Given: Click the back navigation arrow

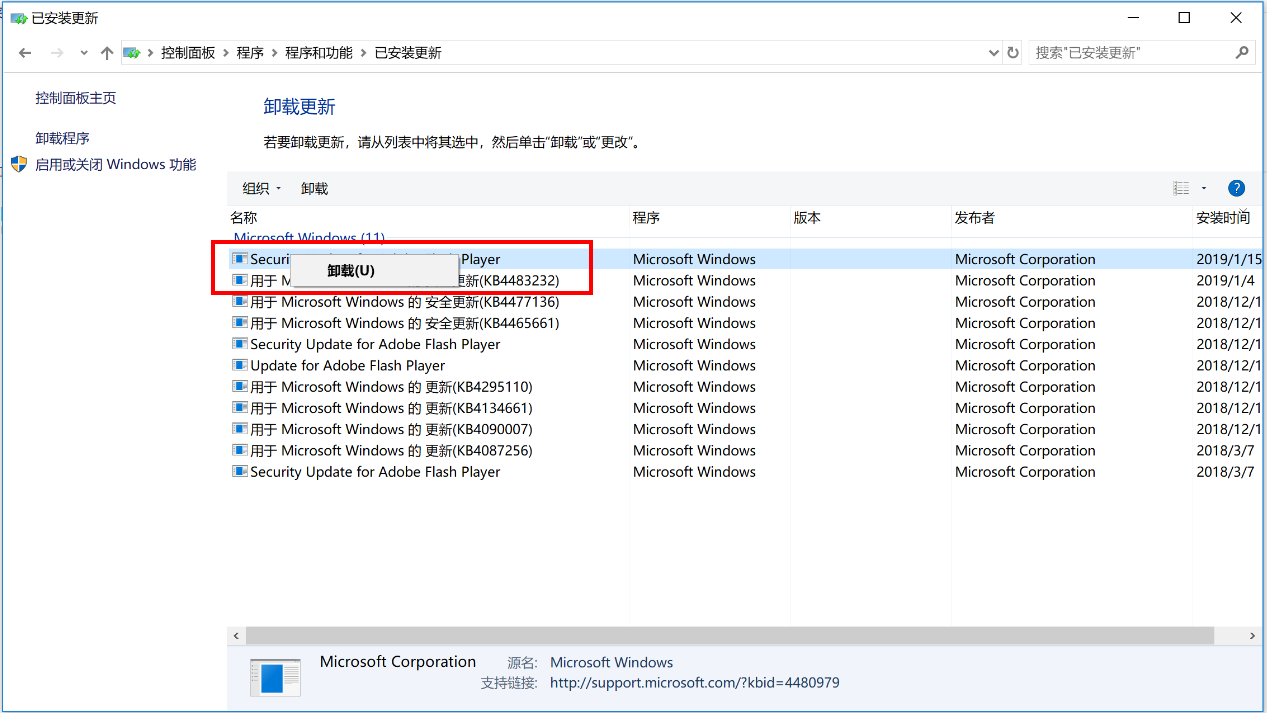Looking at the screenshot, I should point(25,53).
